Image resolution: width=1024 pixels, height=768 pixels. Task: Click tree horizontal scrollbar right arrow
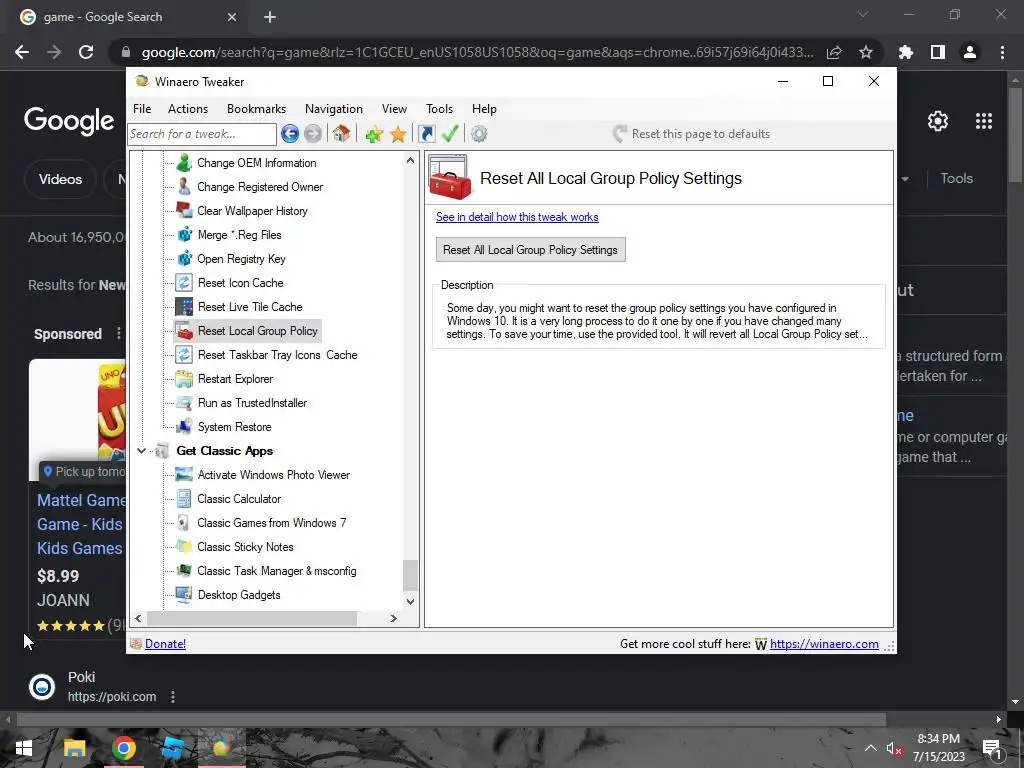(394, 618)
